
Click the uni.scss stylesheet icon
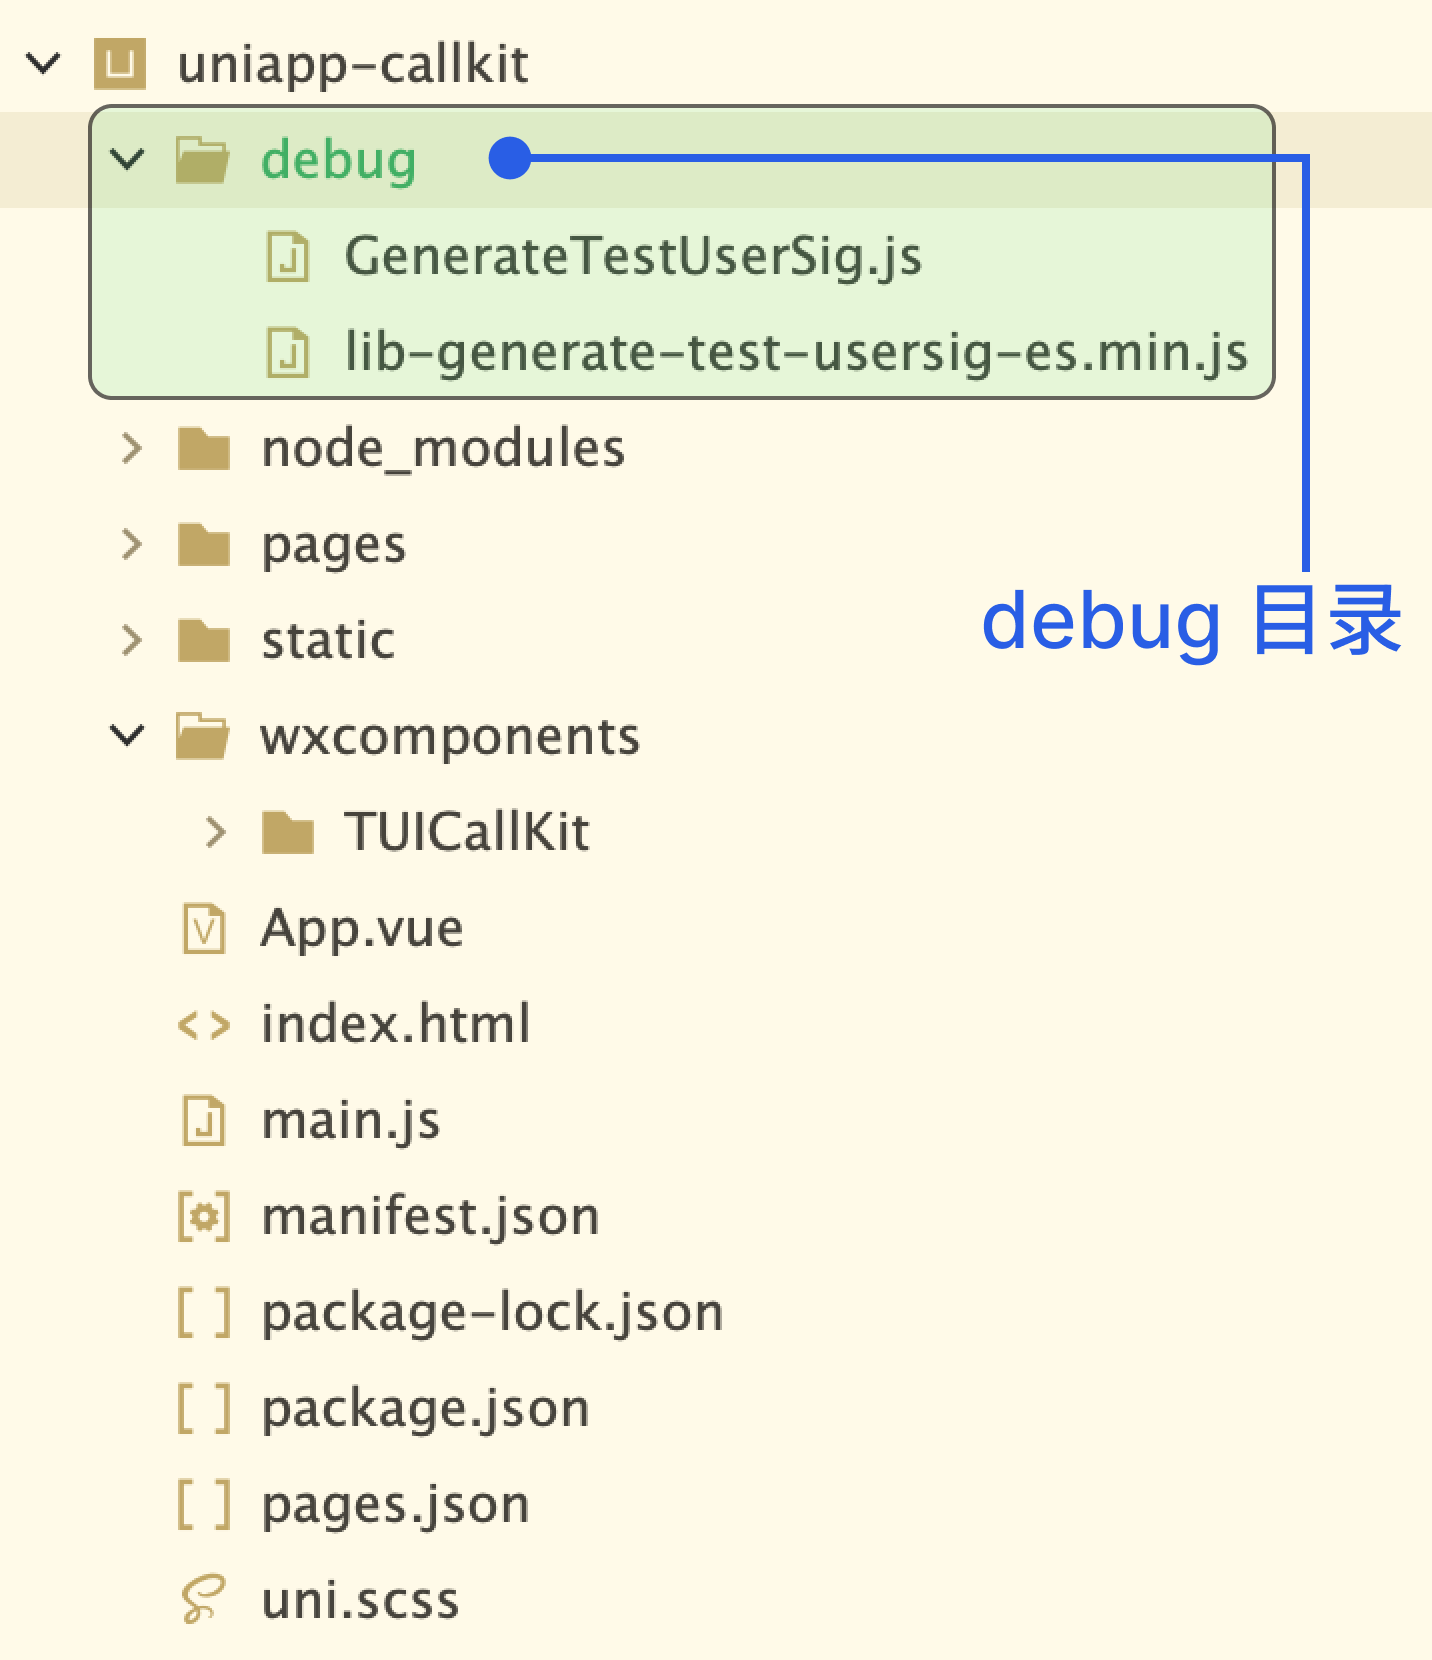coord(203,1600)
